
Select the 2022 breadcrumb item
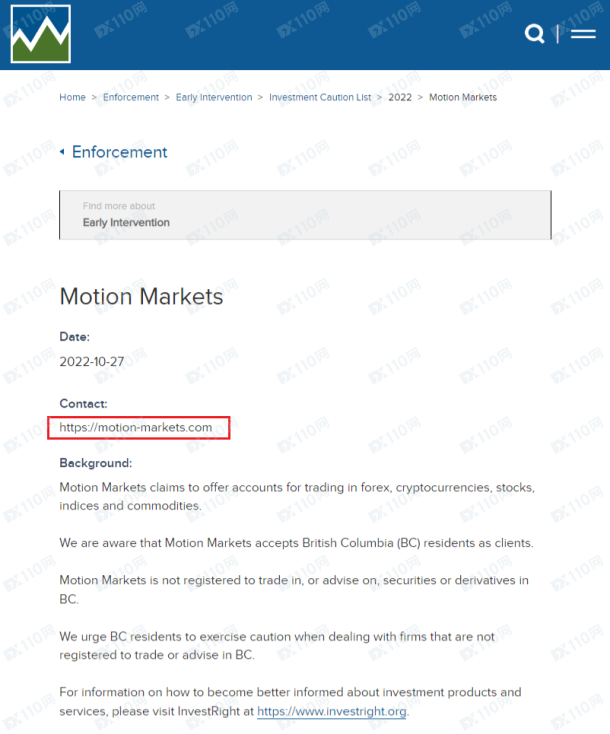pyautogui.click(x=400, y=97)
